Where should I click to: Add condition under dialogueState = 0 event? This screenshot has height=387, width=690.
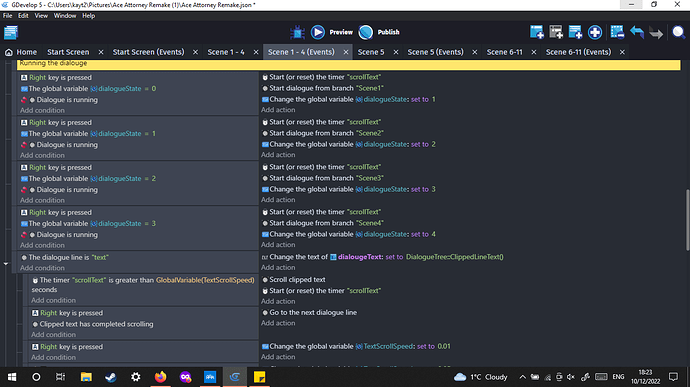click(x=42, y=110)
